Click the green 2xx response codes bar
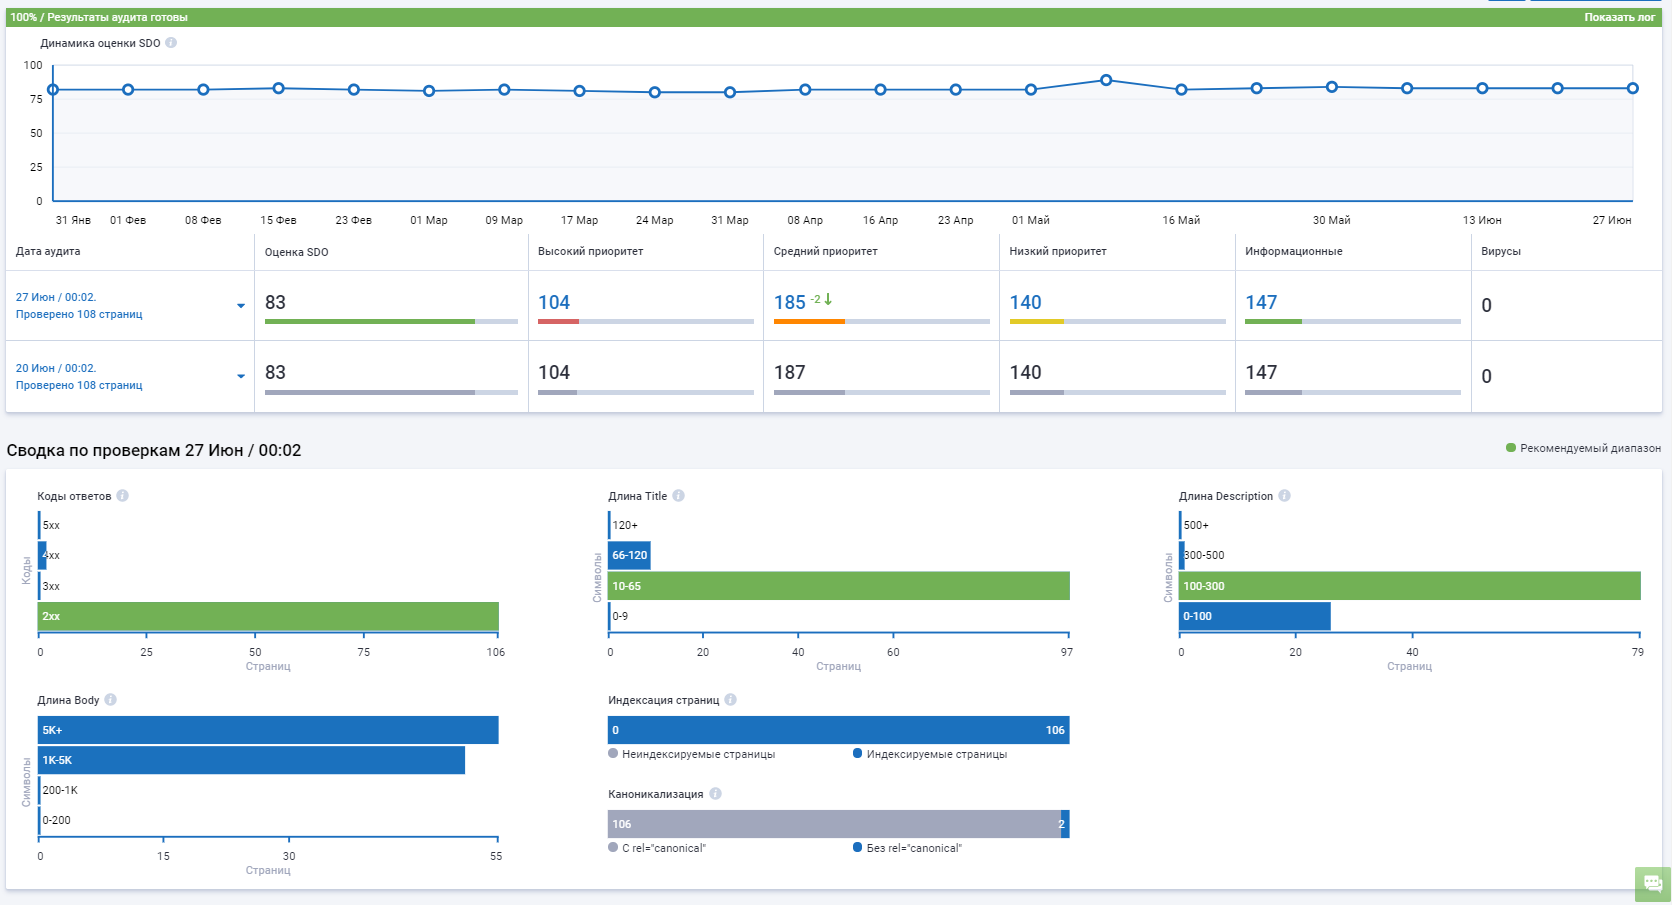1672x905 pixels. (x=268, y=616)
